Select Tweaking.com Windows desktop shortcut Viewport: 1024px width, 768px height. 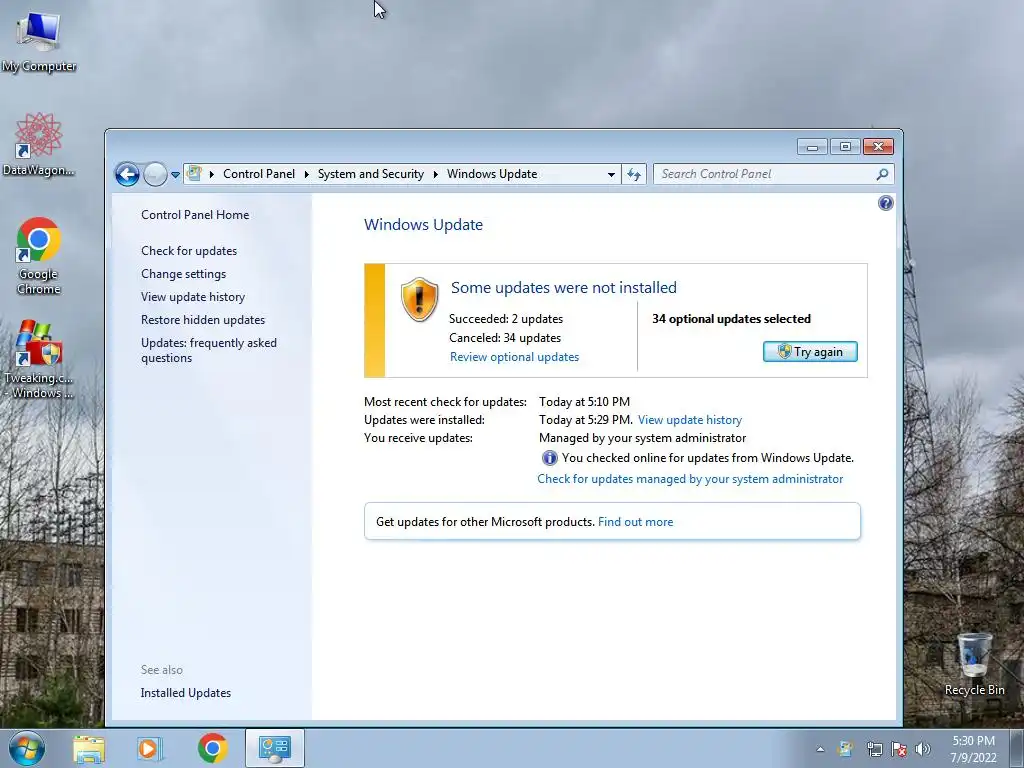tap(39, 359)
